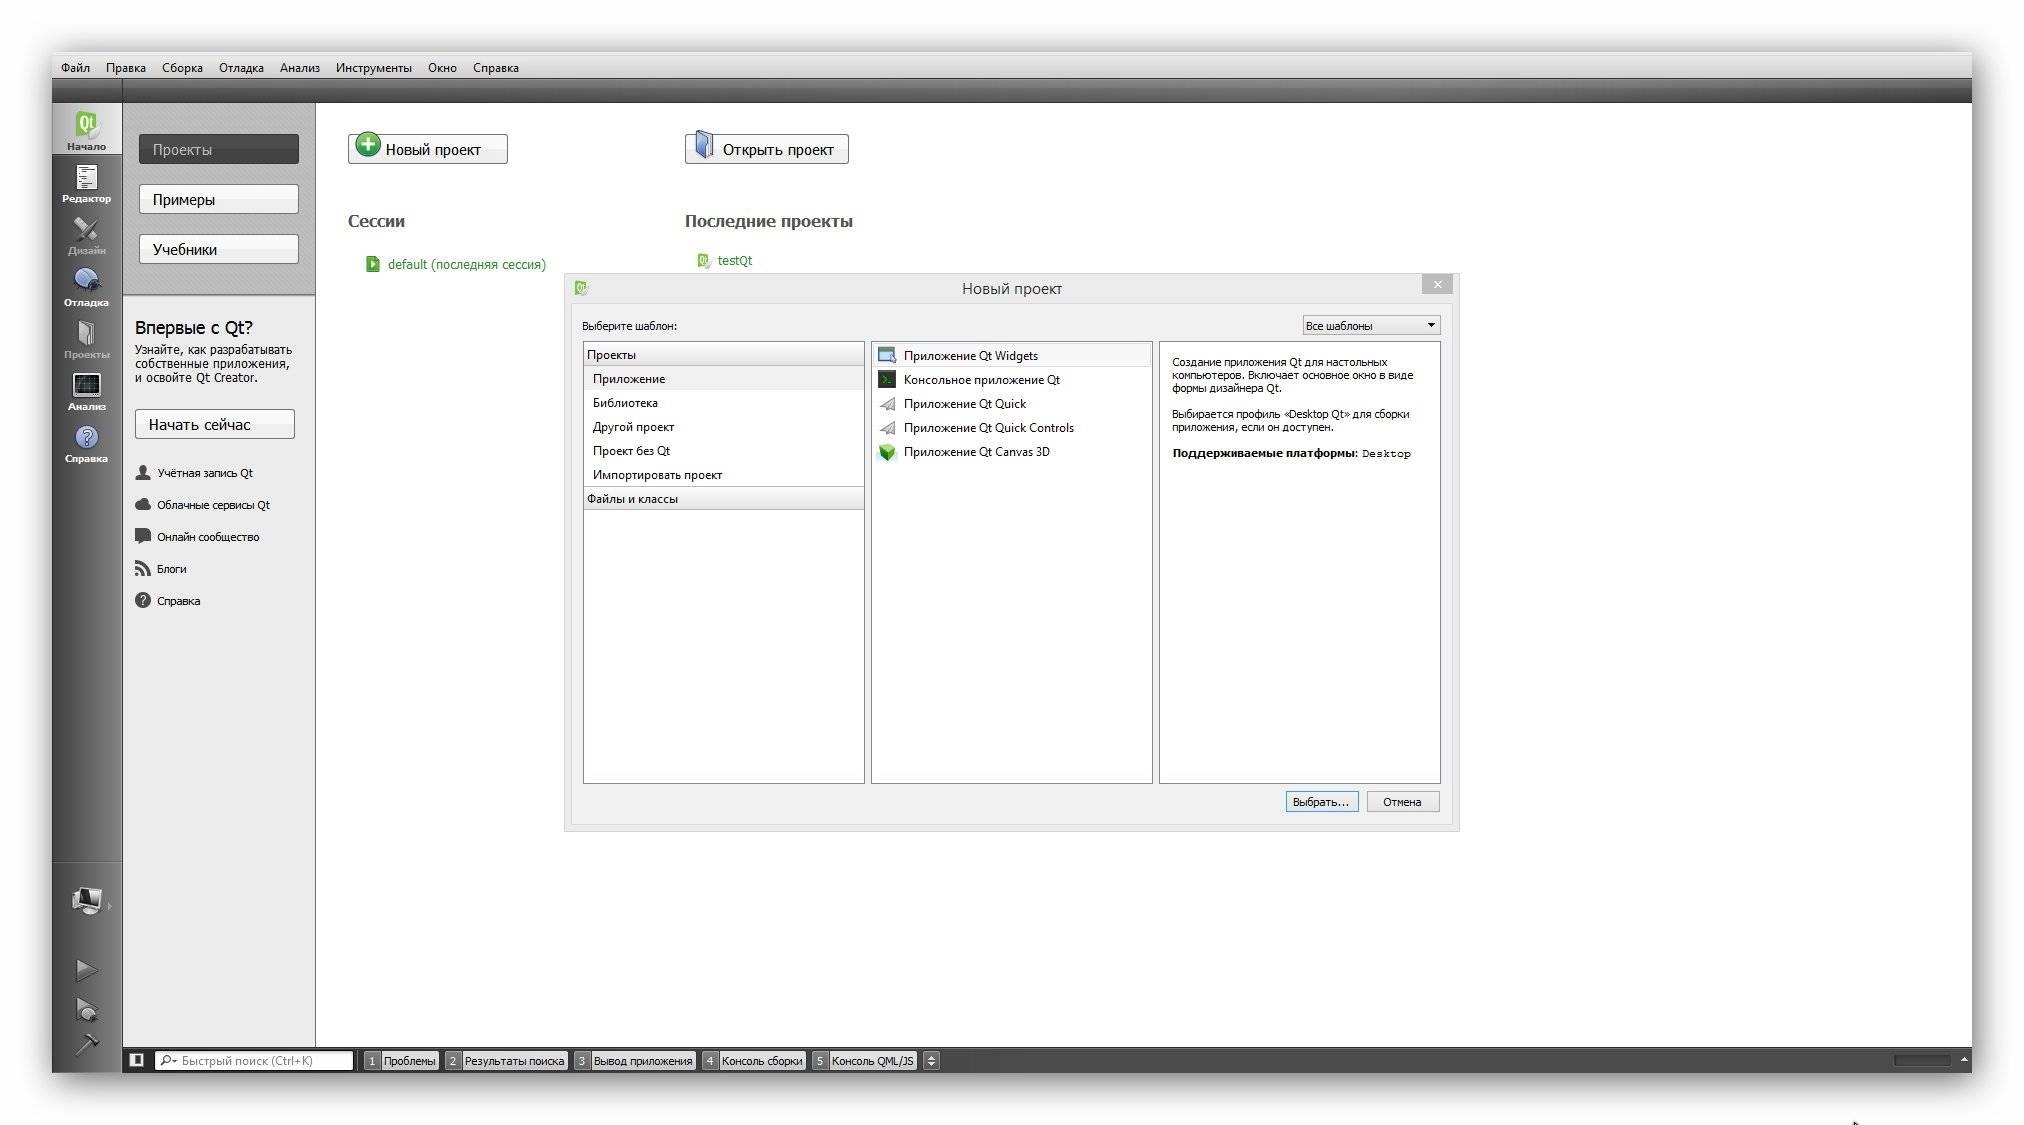Viewport: 2024px width, 1125px height.
Task: Click Приложение Qt Quick paper-plane icon
Action: (x=887, y=403)
